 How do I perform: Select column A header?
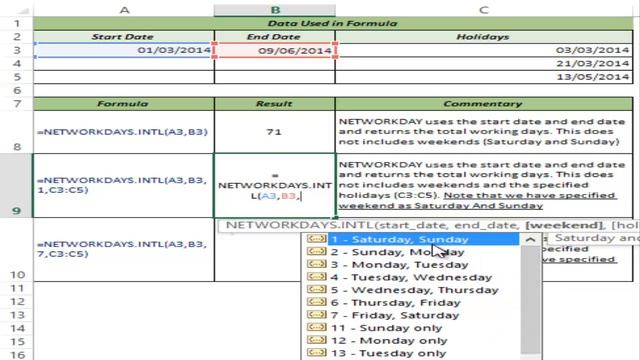coord(124,10)
